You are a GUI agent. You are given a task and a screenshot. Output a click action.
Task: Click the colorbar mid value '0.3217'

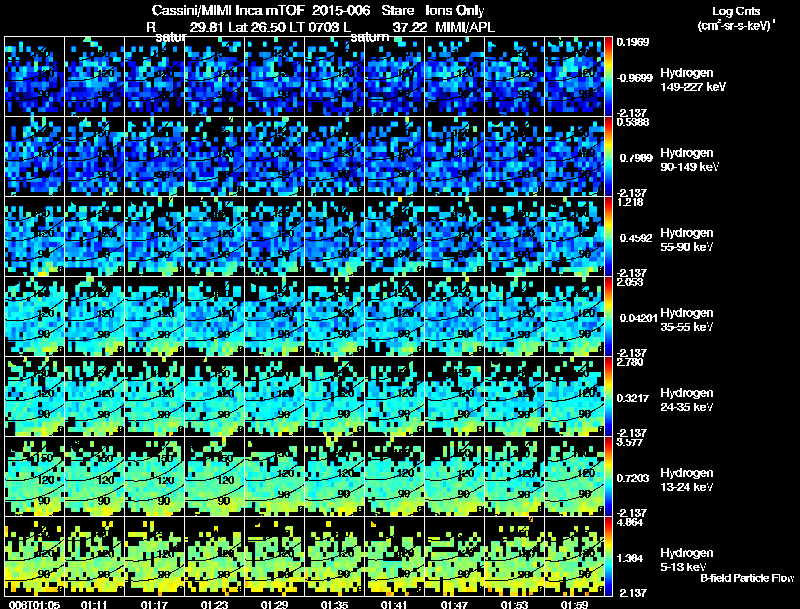[633, 398]
